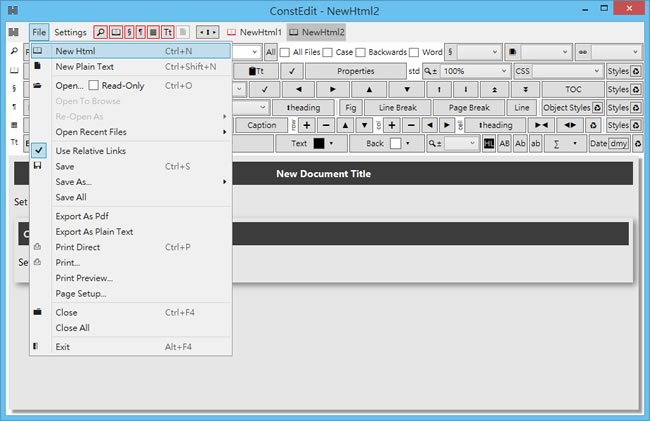The width and height of the screenshot is (650, 421).
Task: Select New Plain Text menu item
Action: click(x=131, y=67)
